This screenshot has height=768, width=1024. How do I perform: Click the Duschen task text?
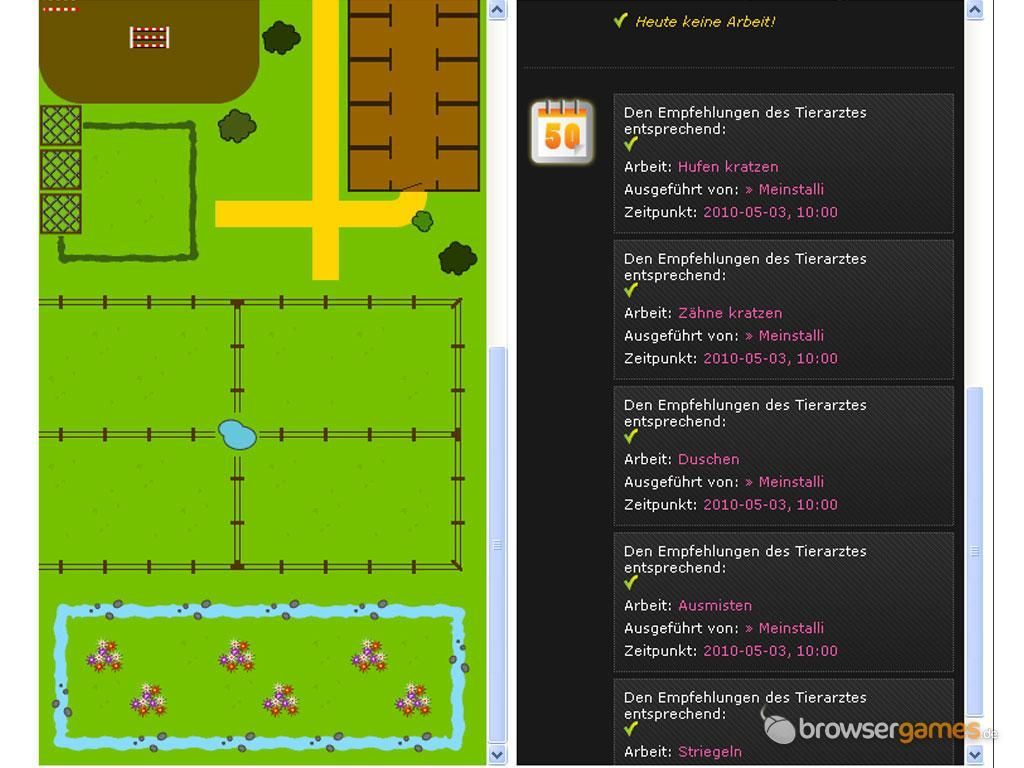coord(709,459)
